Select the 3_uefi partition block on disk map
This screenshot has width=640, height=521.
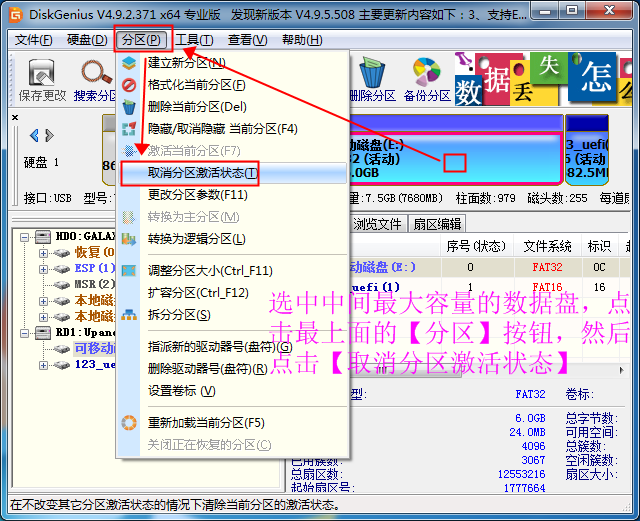coord(587,150)
